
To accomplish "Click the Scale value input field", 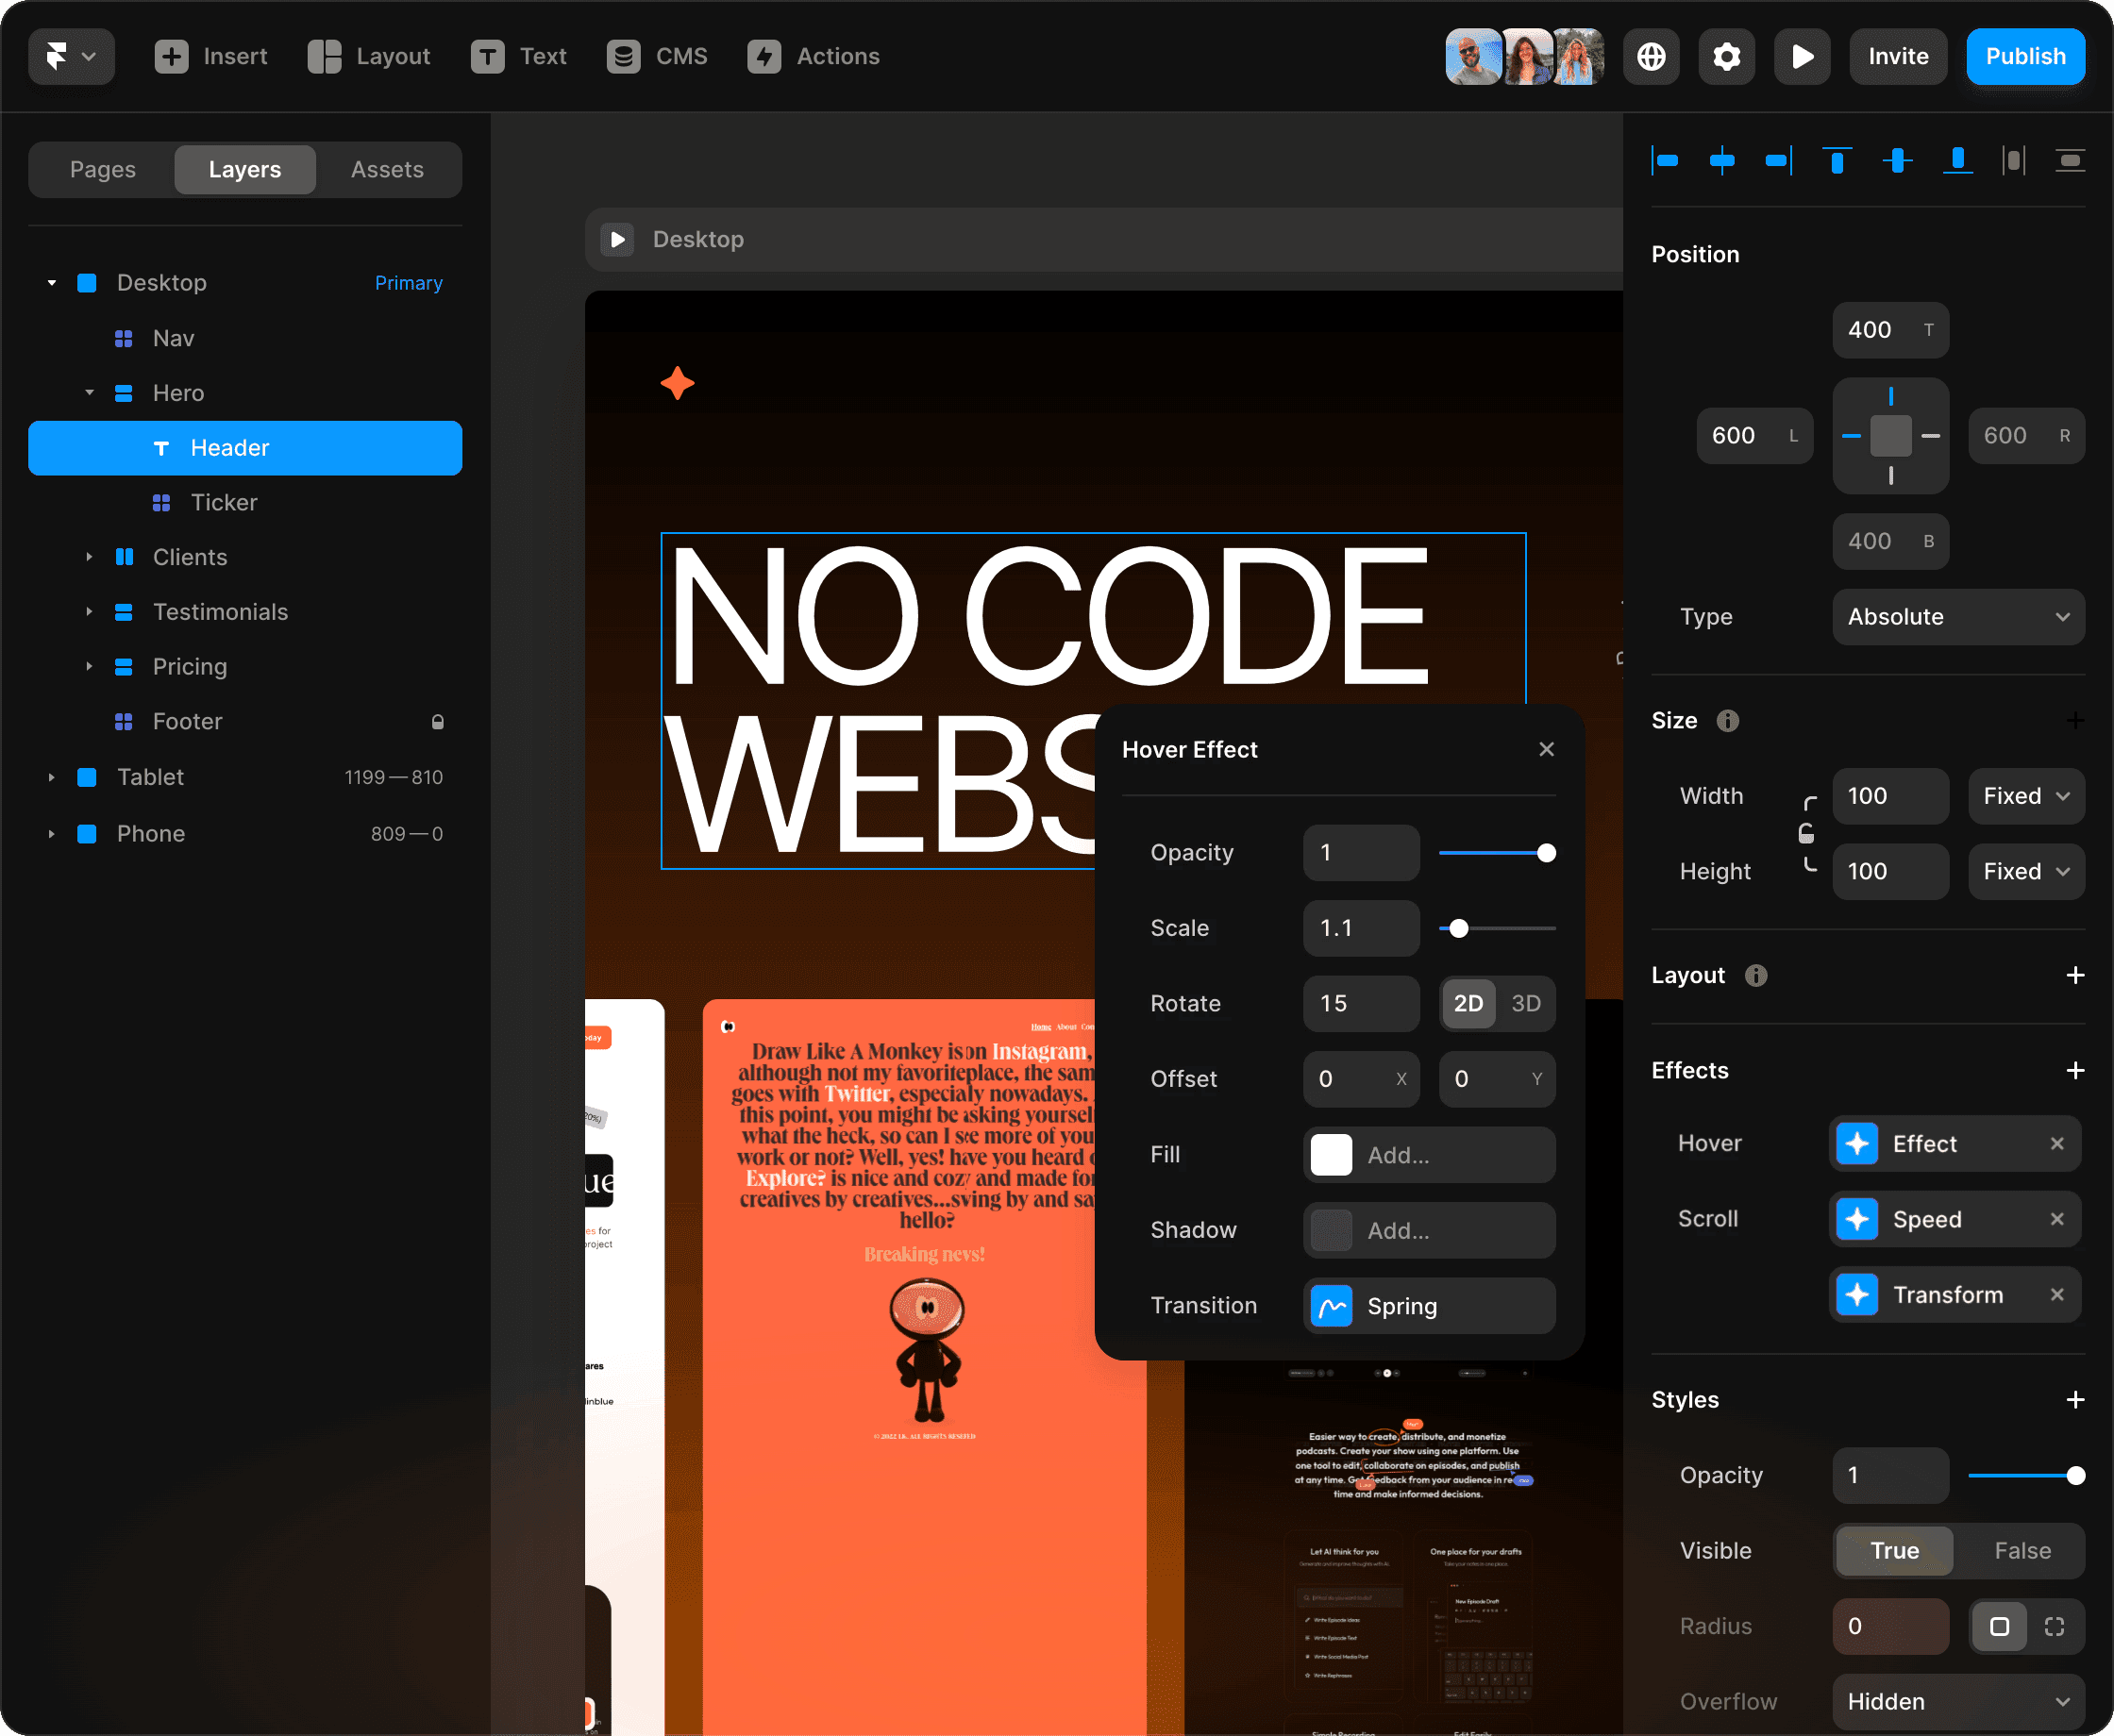I will 1360,928.
